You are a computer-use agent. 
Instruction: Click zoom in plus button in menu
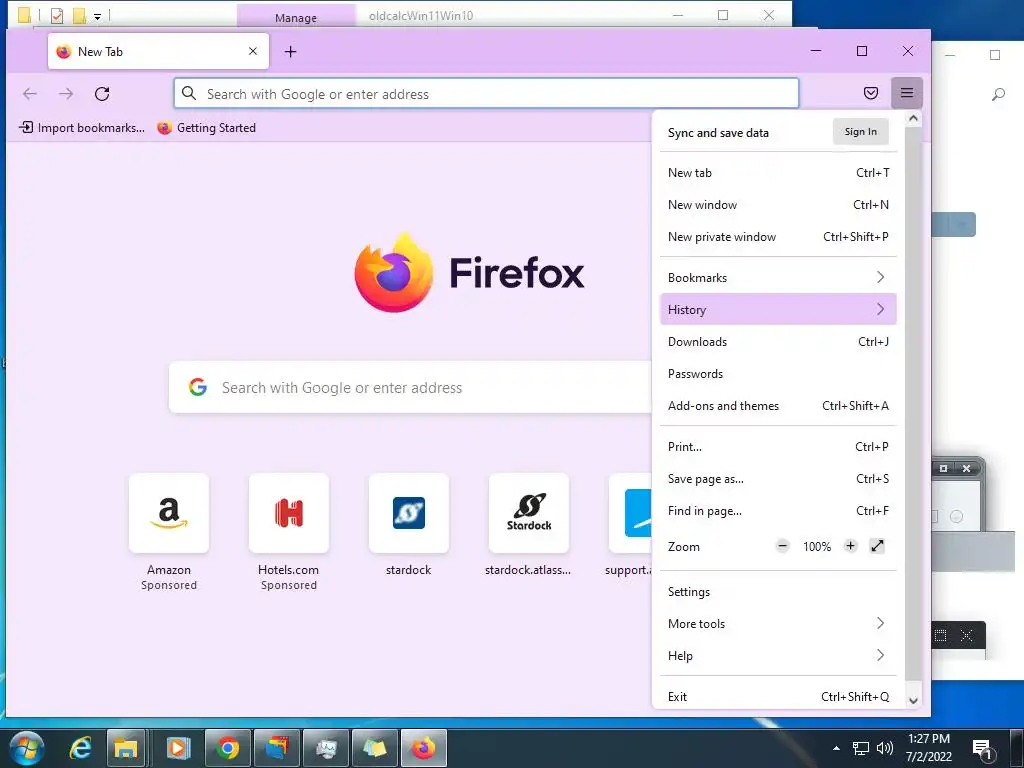850,546
